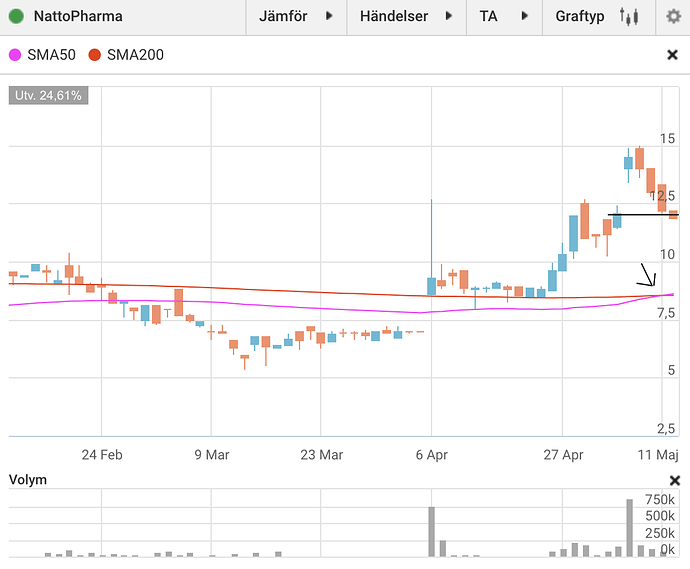Open the Graftyp selector

coord(598,17)
